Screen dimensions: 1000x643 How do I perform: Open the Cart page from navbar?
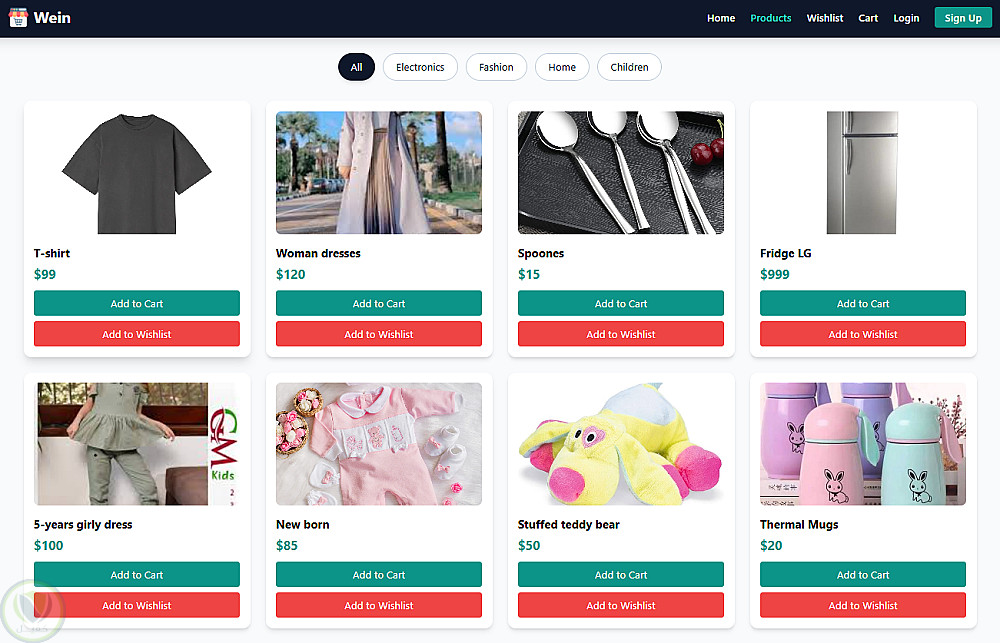[868, 18]
